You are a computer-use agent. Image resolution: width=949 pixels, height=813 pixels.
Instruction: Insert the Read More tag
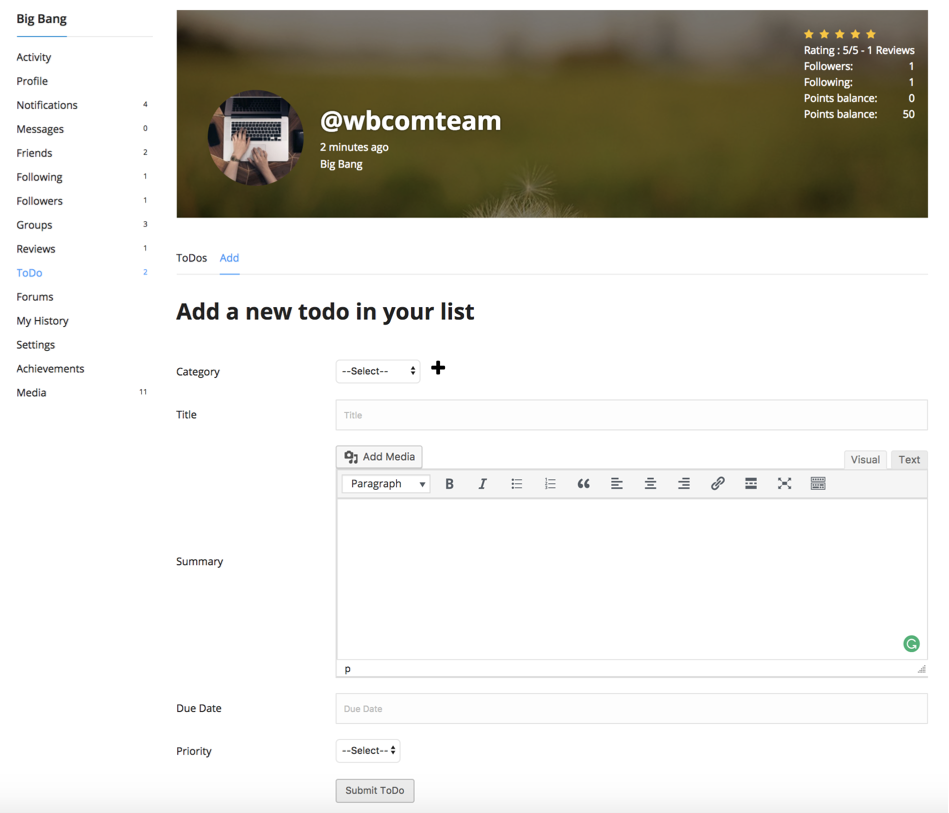751,483
